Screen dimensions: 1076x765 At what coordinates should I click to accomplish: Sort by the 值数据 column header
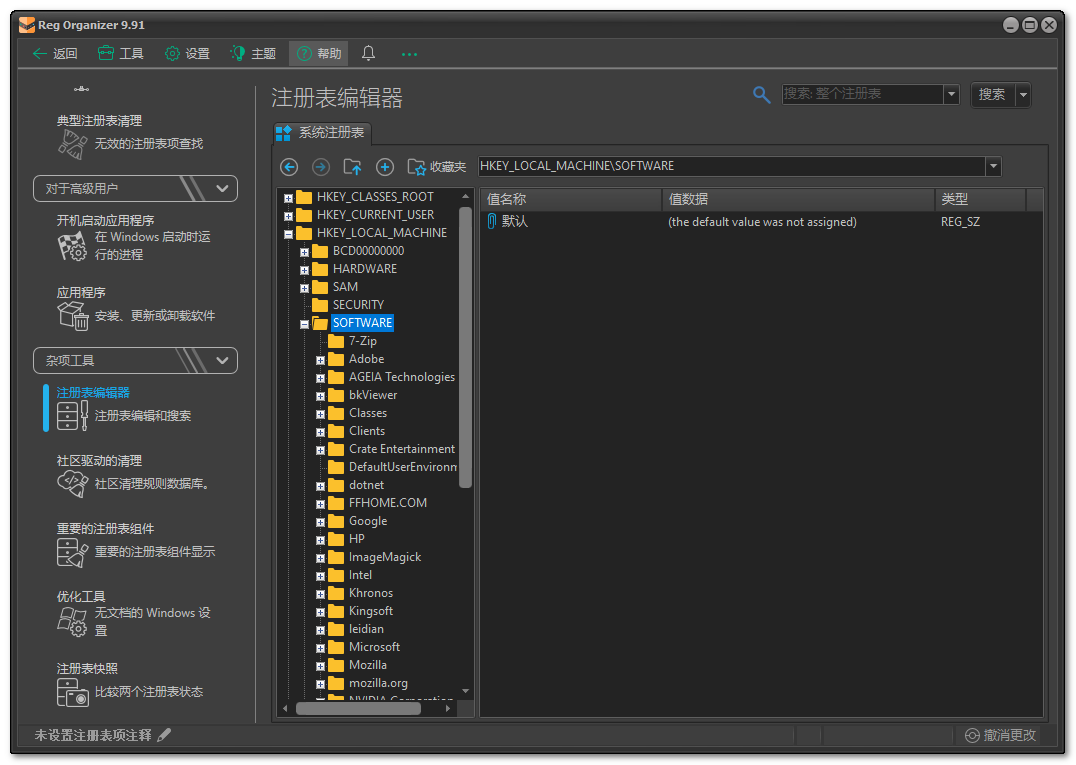click(798, 200)
